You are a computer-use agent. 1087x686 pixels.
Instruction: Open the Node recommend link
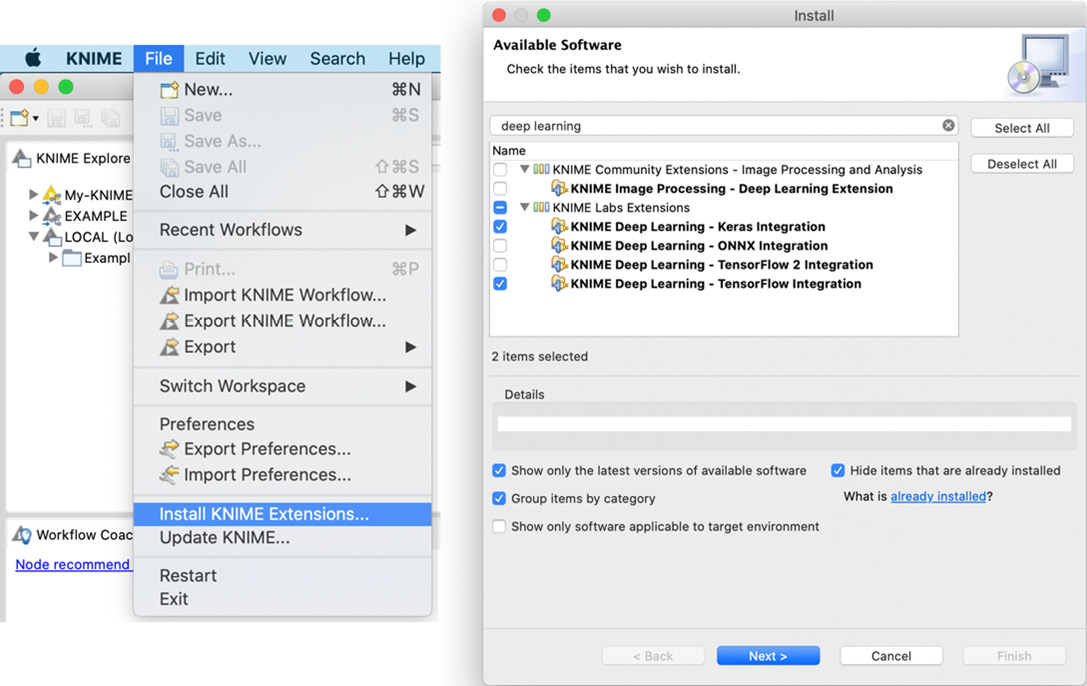[73, 564]
